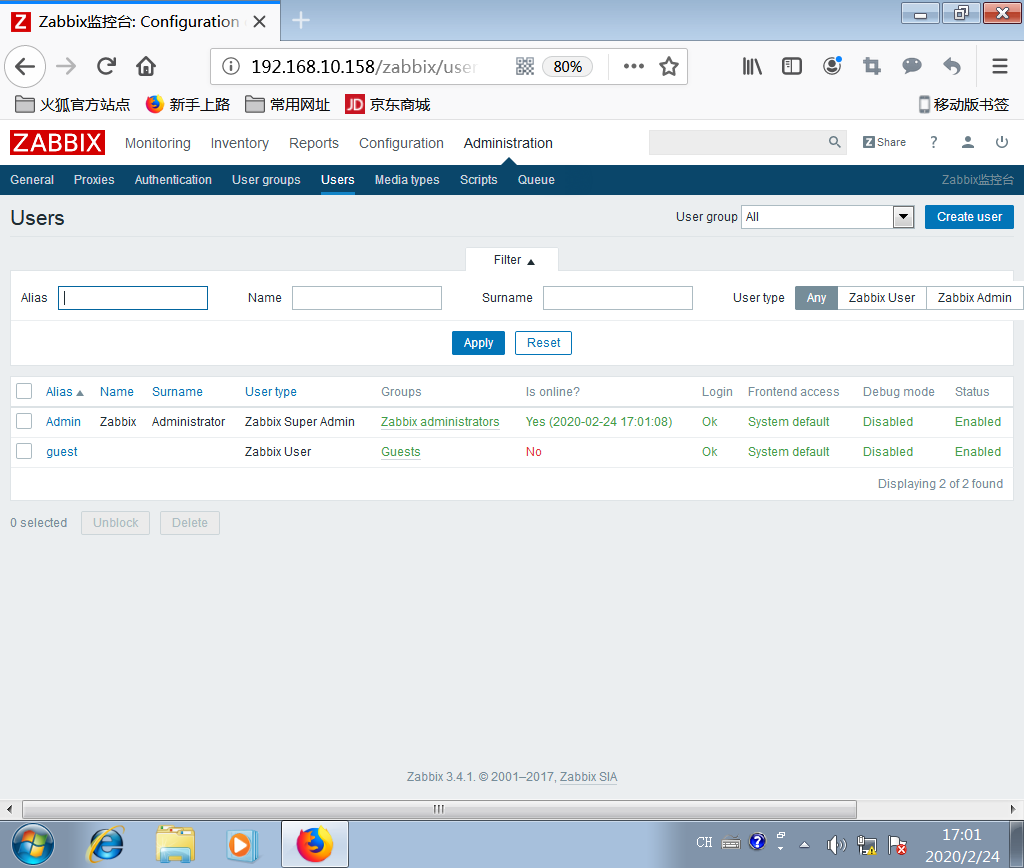This screenshot has height=868, width=1024.
Task: Open the chat bubble toolbar icon
Action: click(912, 65)
